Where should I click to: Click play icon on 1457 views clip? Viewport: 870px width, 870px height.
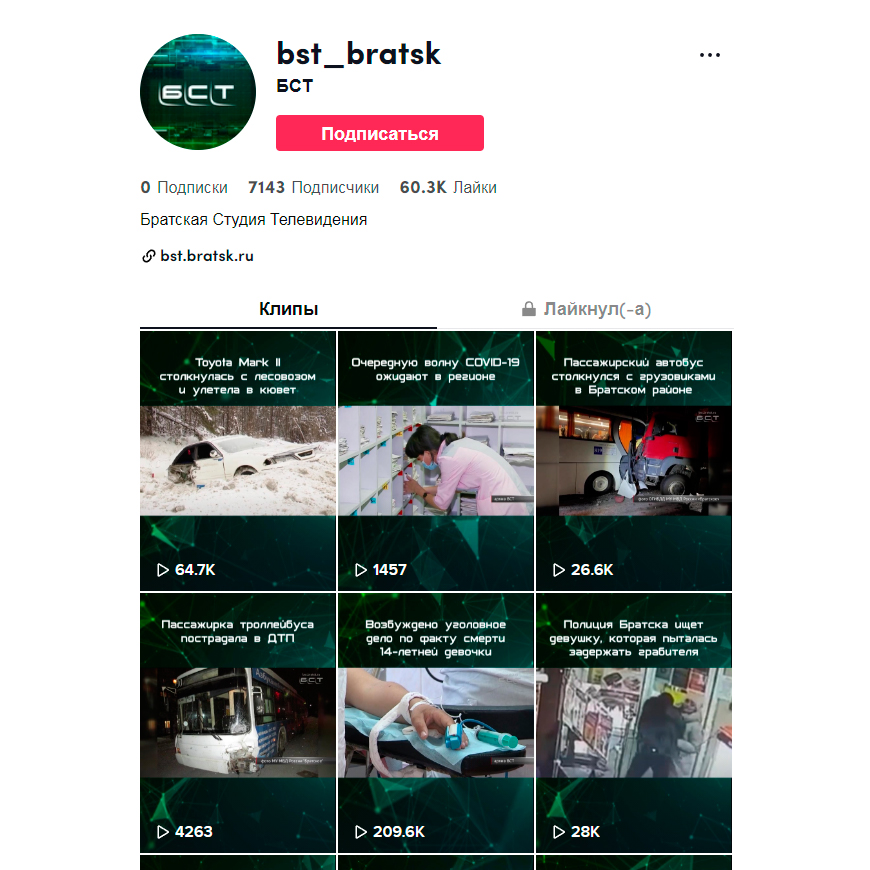[x=361, y=570]
